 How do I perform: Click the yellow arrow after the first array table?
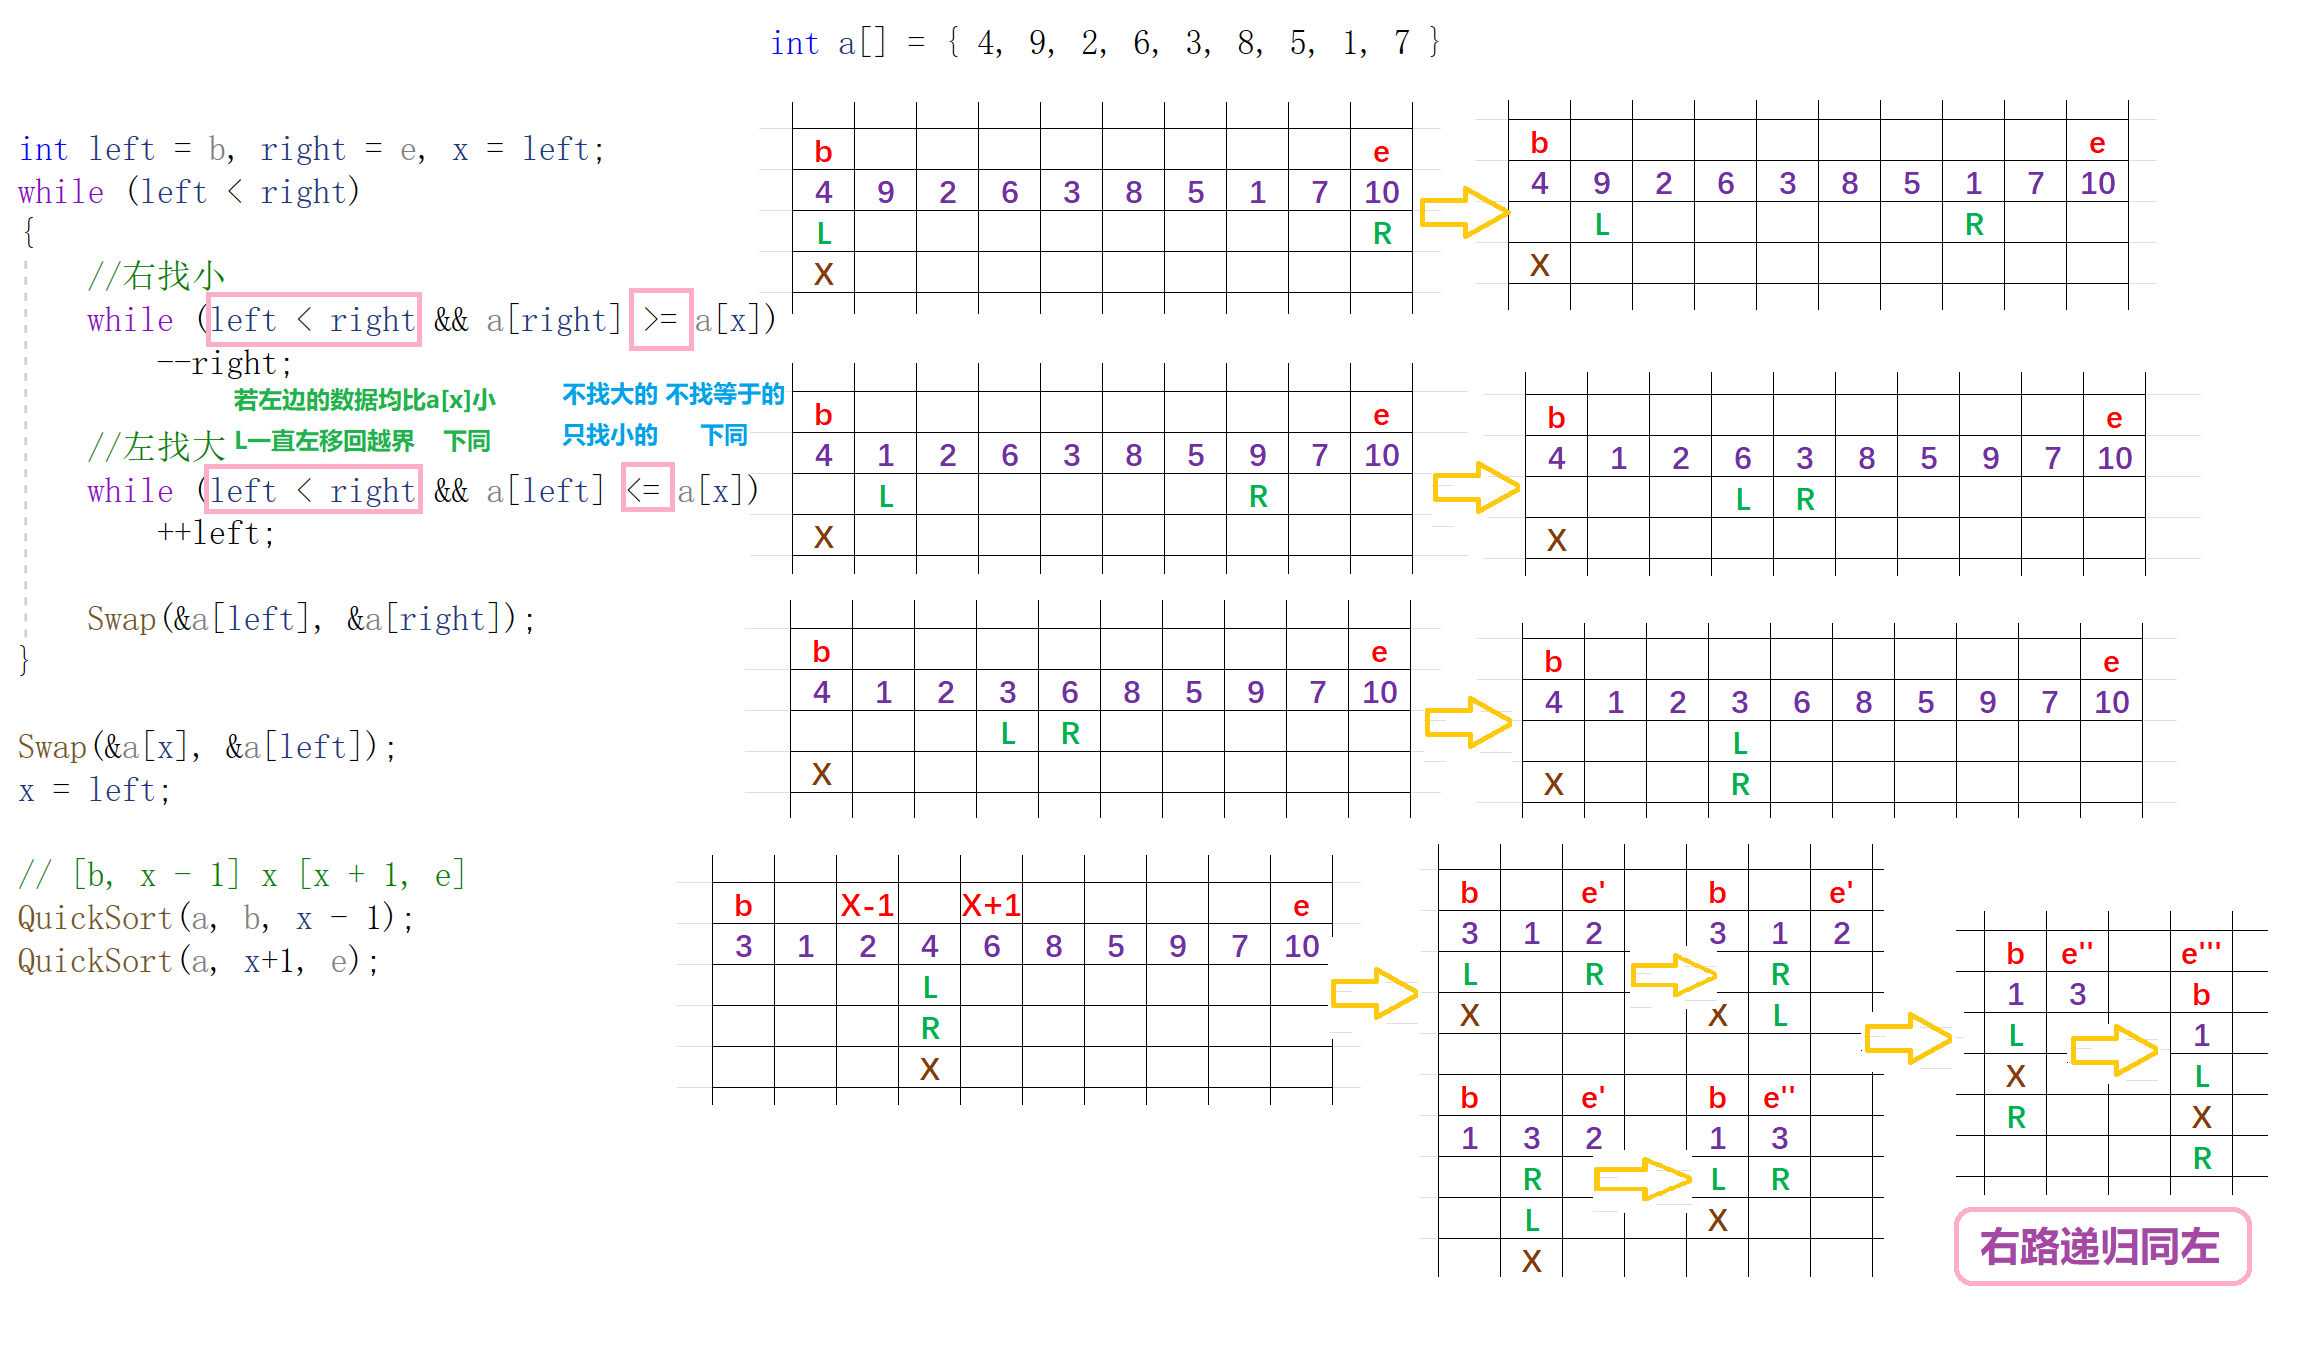coord(1463,212)
